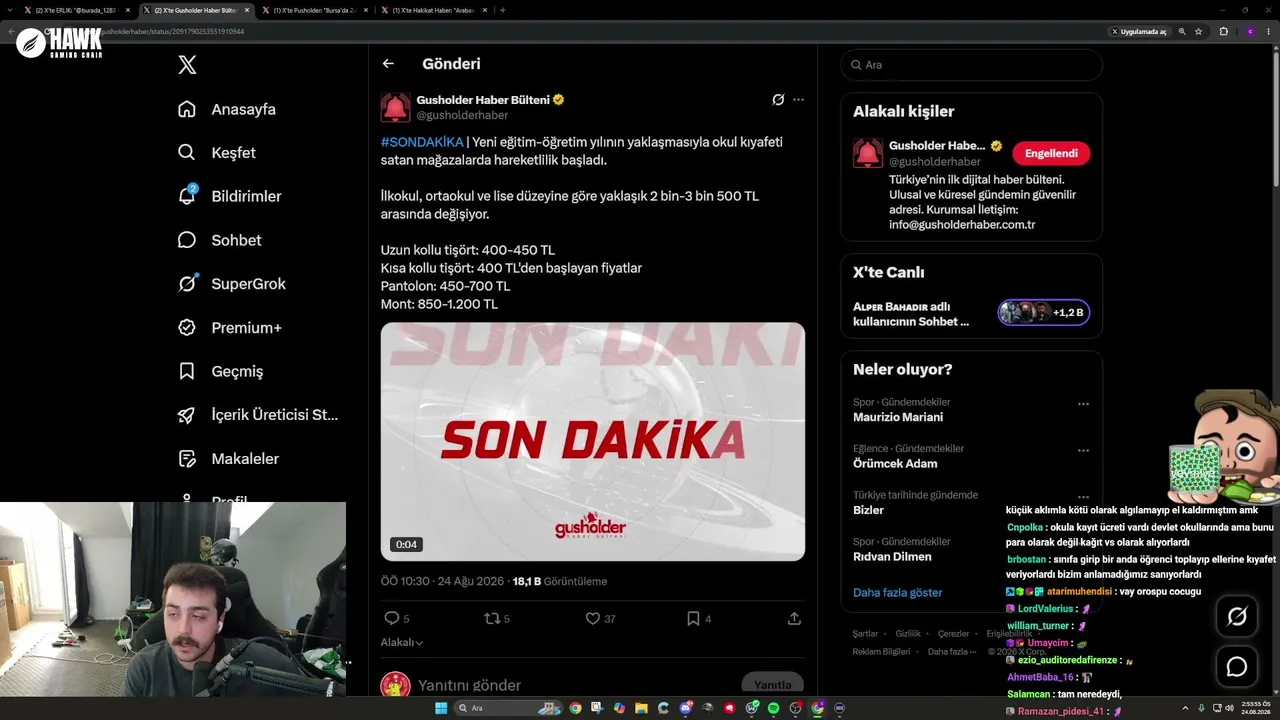
Task: Open the Gizlilik privacy link
Action: click(908, 634)
